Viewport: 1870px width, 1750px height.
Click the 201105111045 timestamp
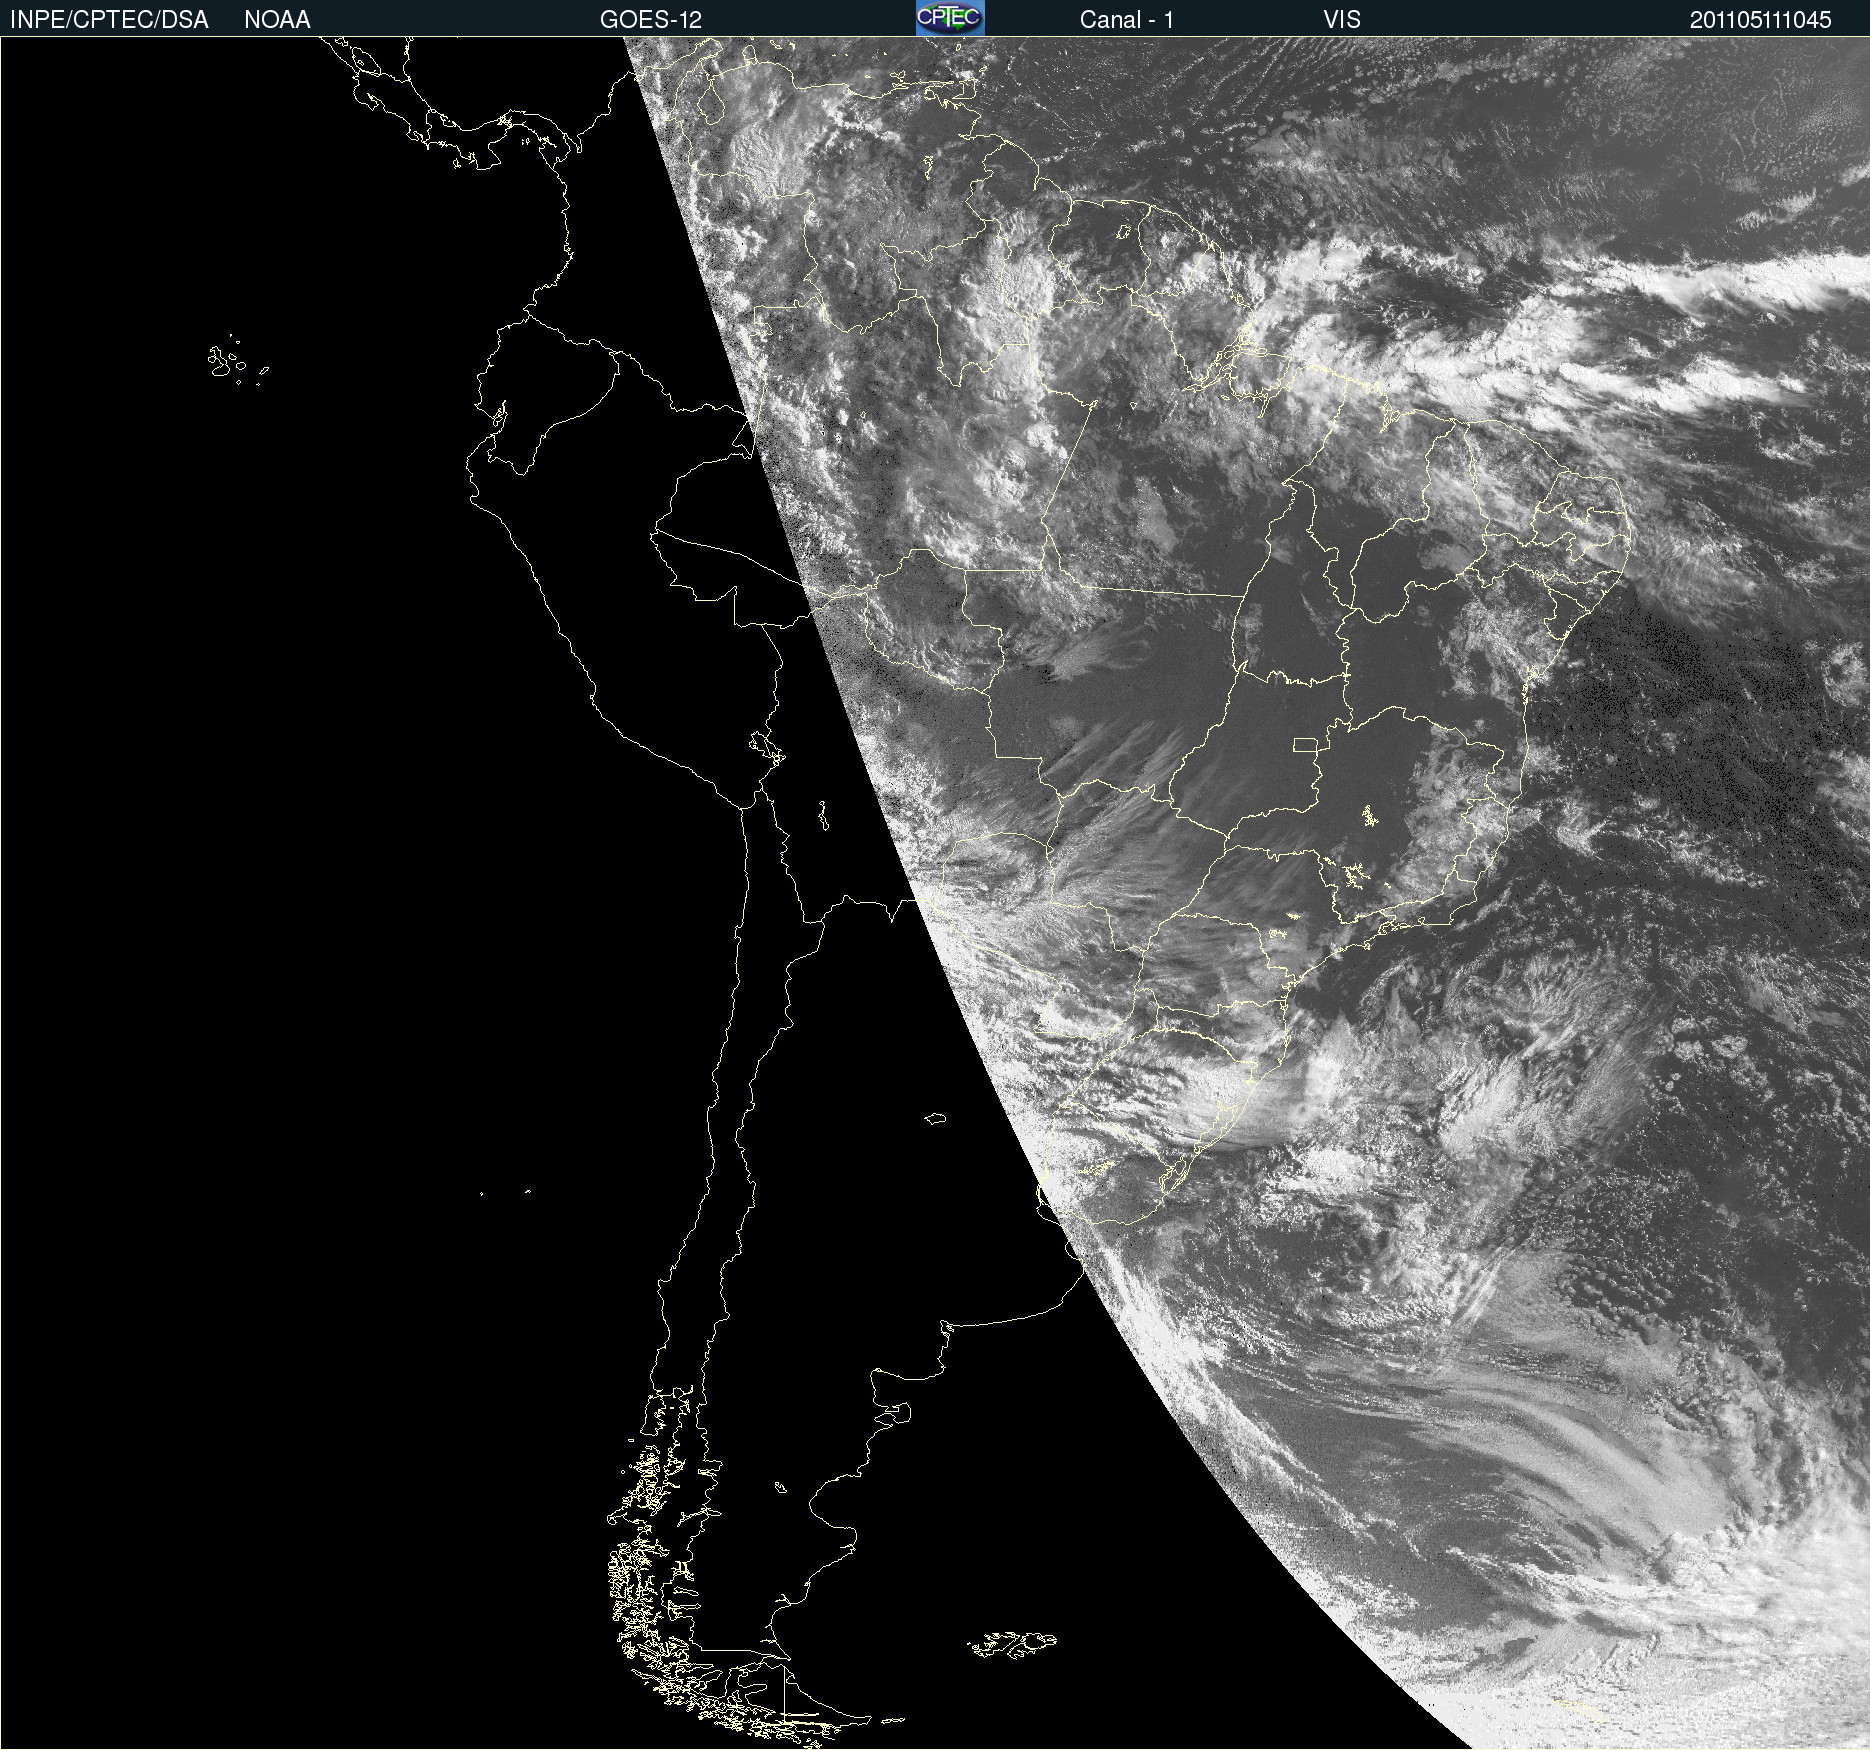(x=1761, y=20)
